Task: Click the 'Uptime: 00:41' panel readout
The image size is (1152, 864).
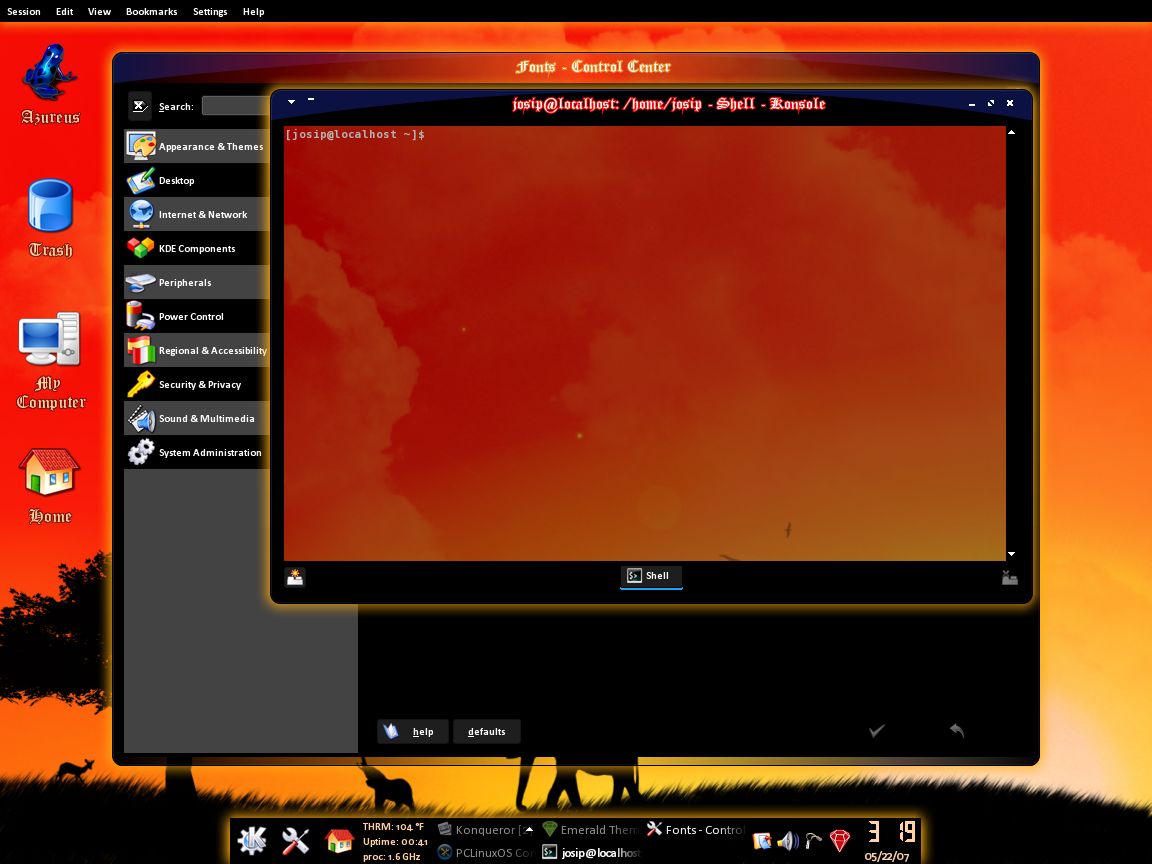Action: pos(395,842)
